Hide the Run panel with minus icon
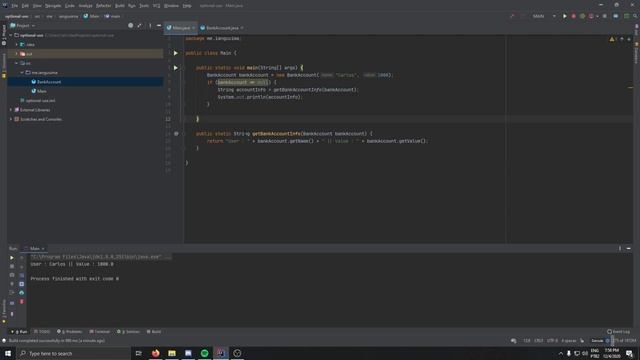 click(629, 248)
